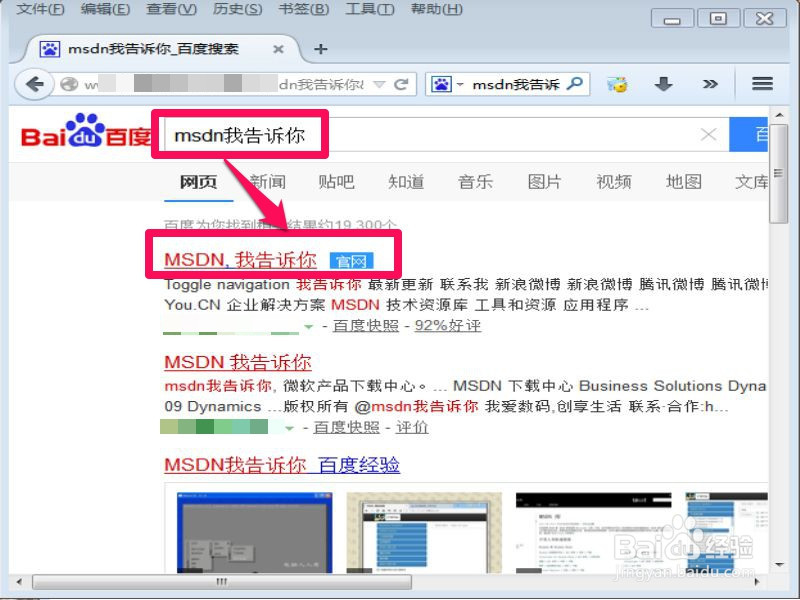Open the white webpage thumbnail with black header
This screenshot has width=800, height=600.
click(x=593, y=532)
